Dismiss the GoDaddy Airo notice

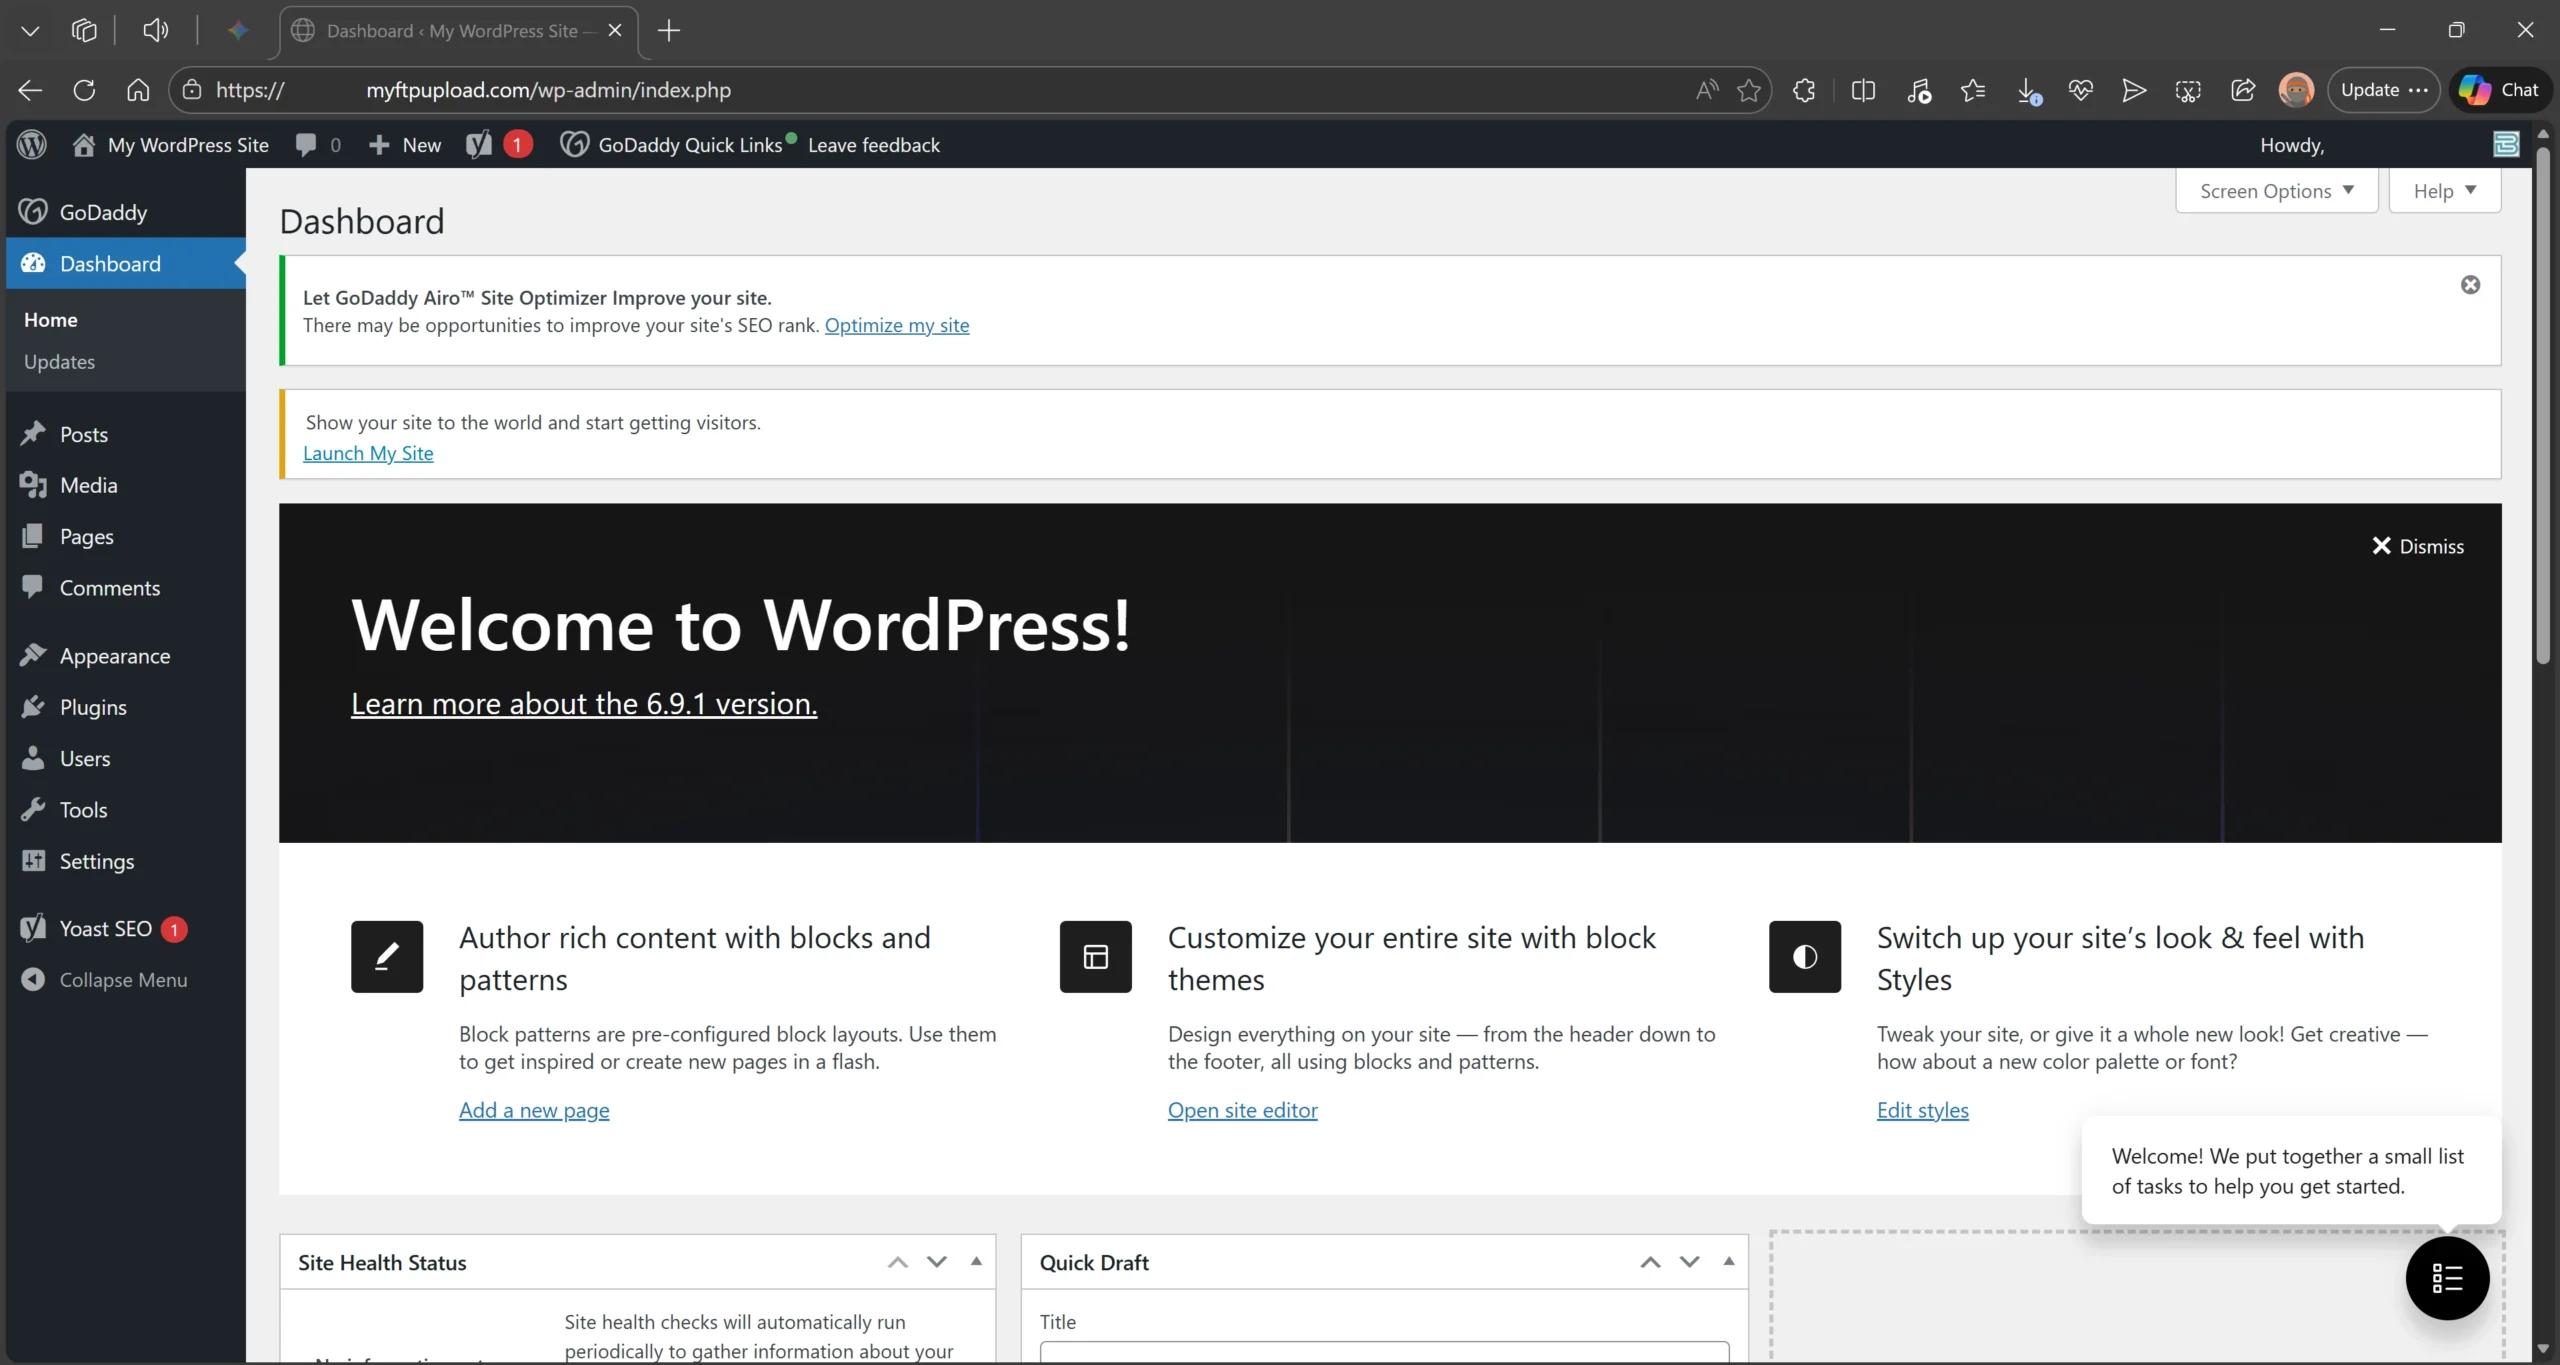coord(2470,285)
